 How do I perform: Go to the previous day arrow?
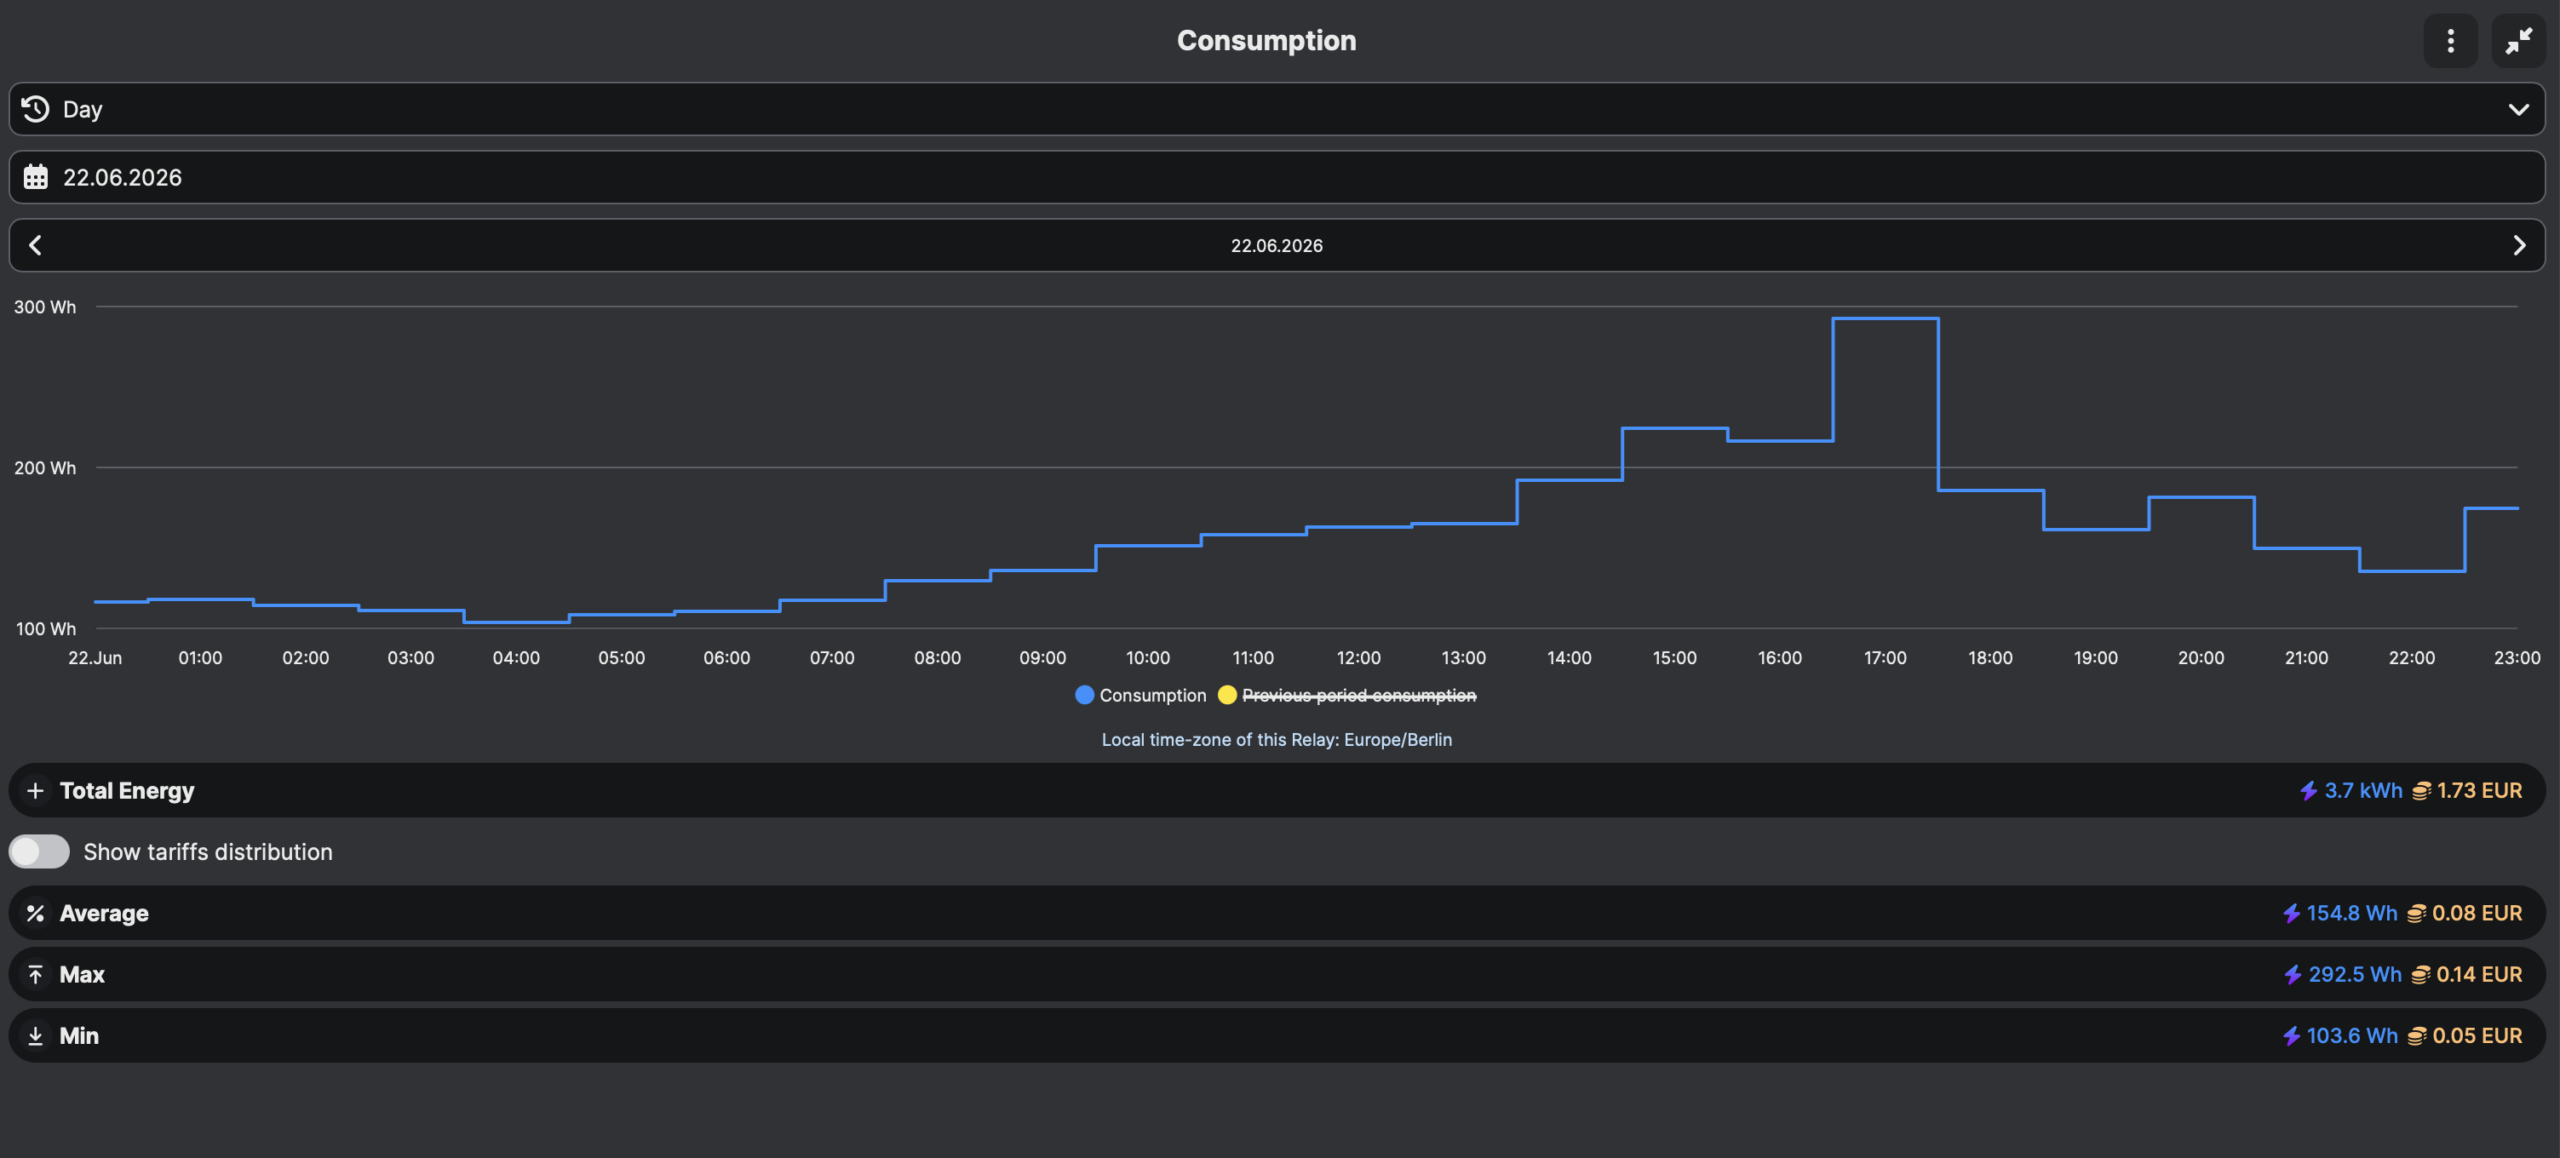pyautogui.click(x=35, y=245)
